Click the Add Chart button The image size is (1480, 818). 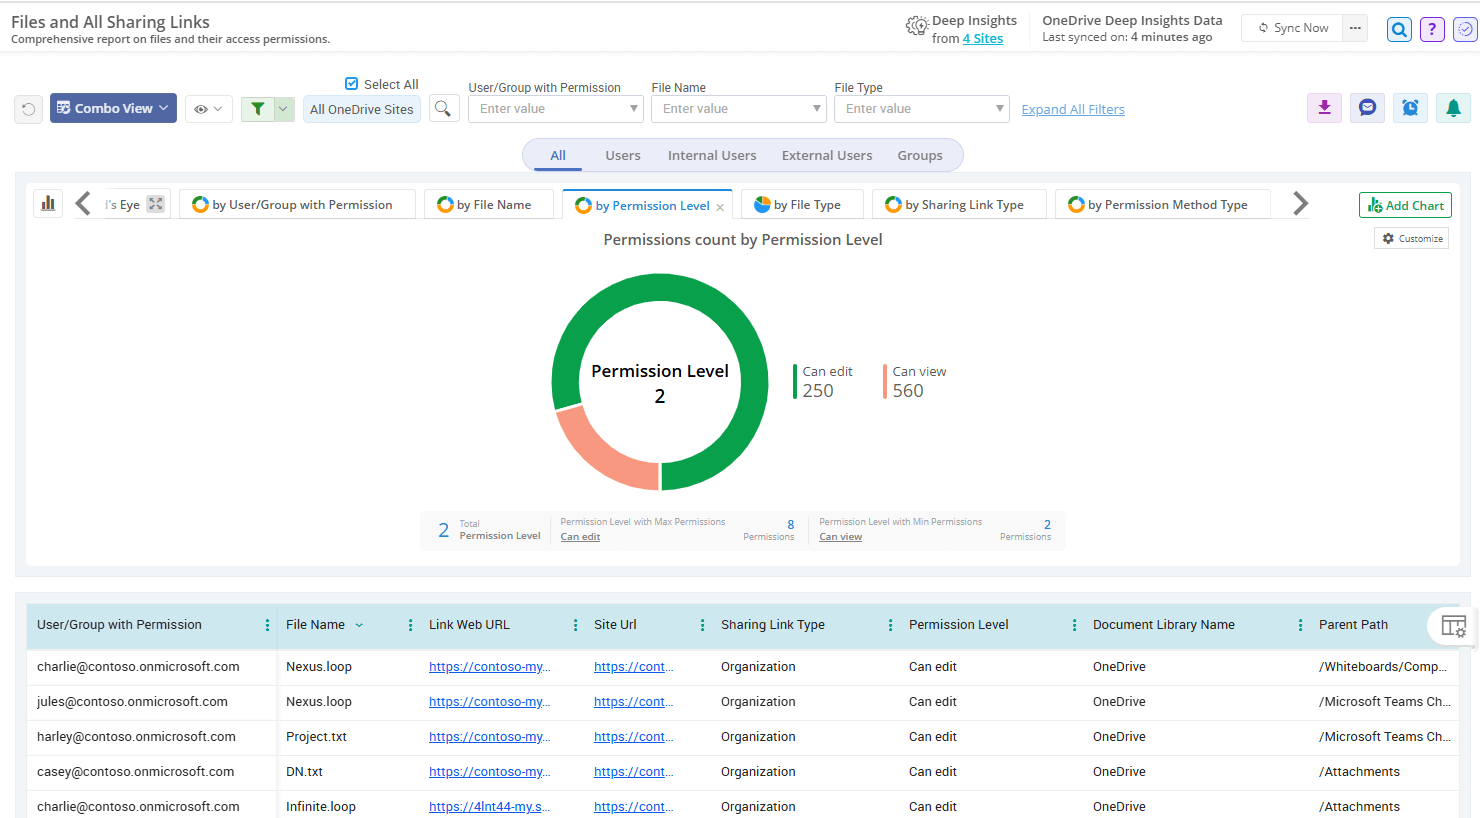[1404, 205]
